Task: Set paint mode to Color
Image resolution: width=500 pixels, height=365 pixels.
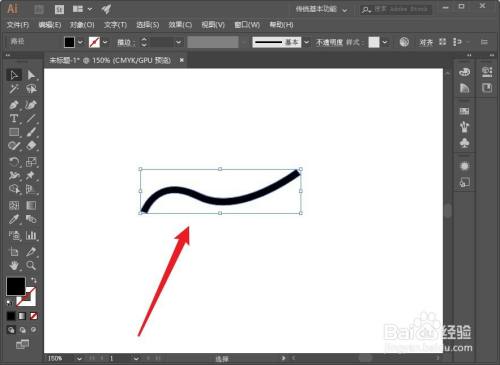Action: pyautogui.click(x=11, y=316)
